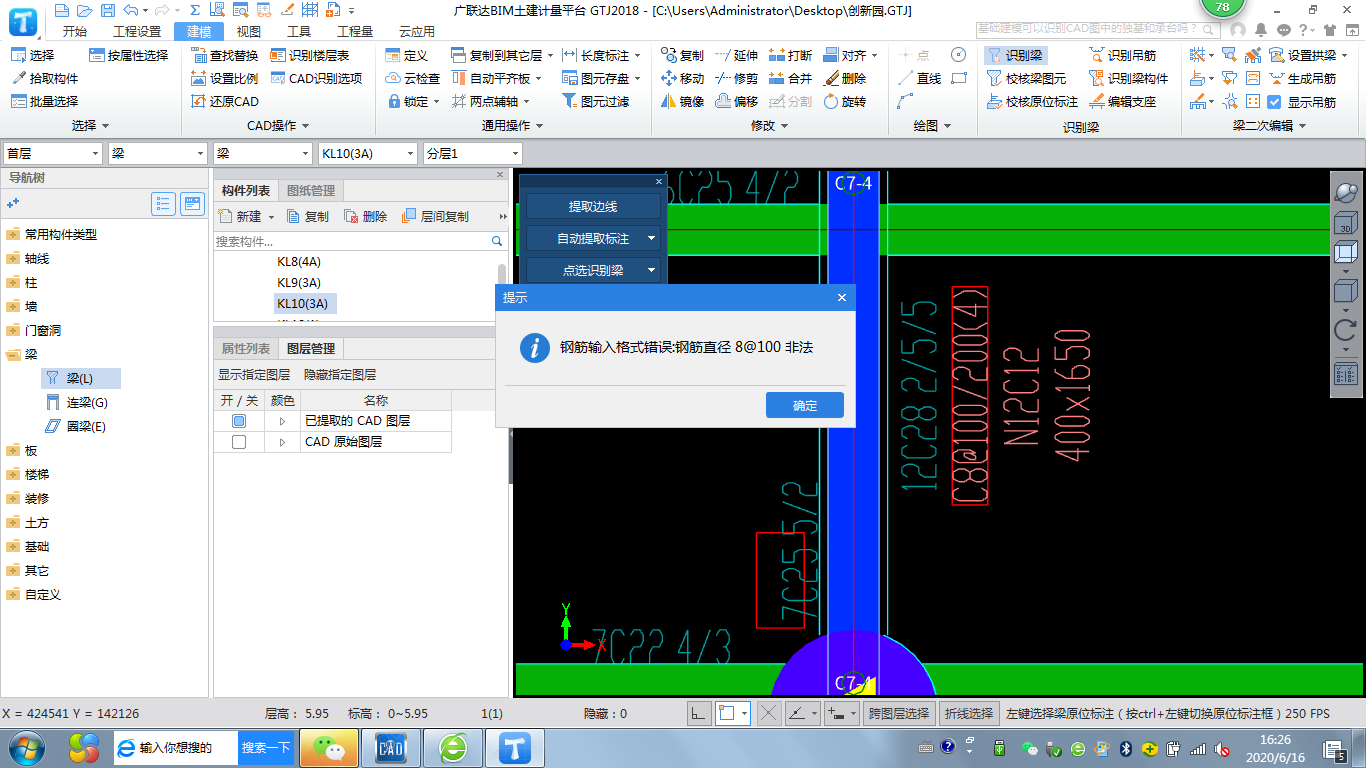Switch to 工程设置 ribbon tab
Screen dimensions: 1366x768
[x=137, y=31]
